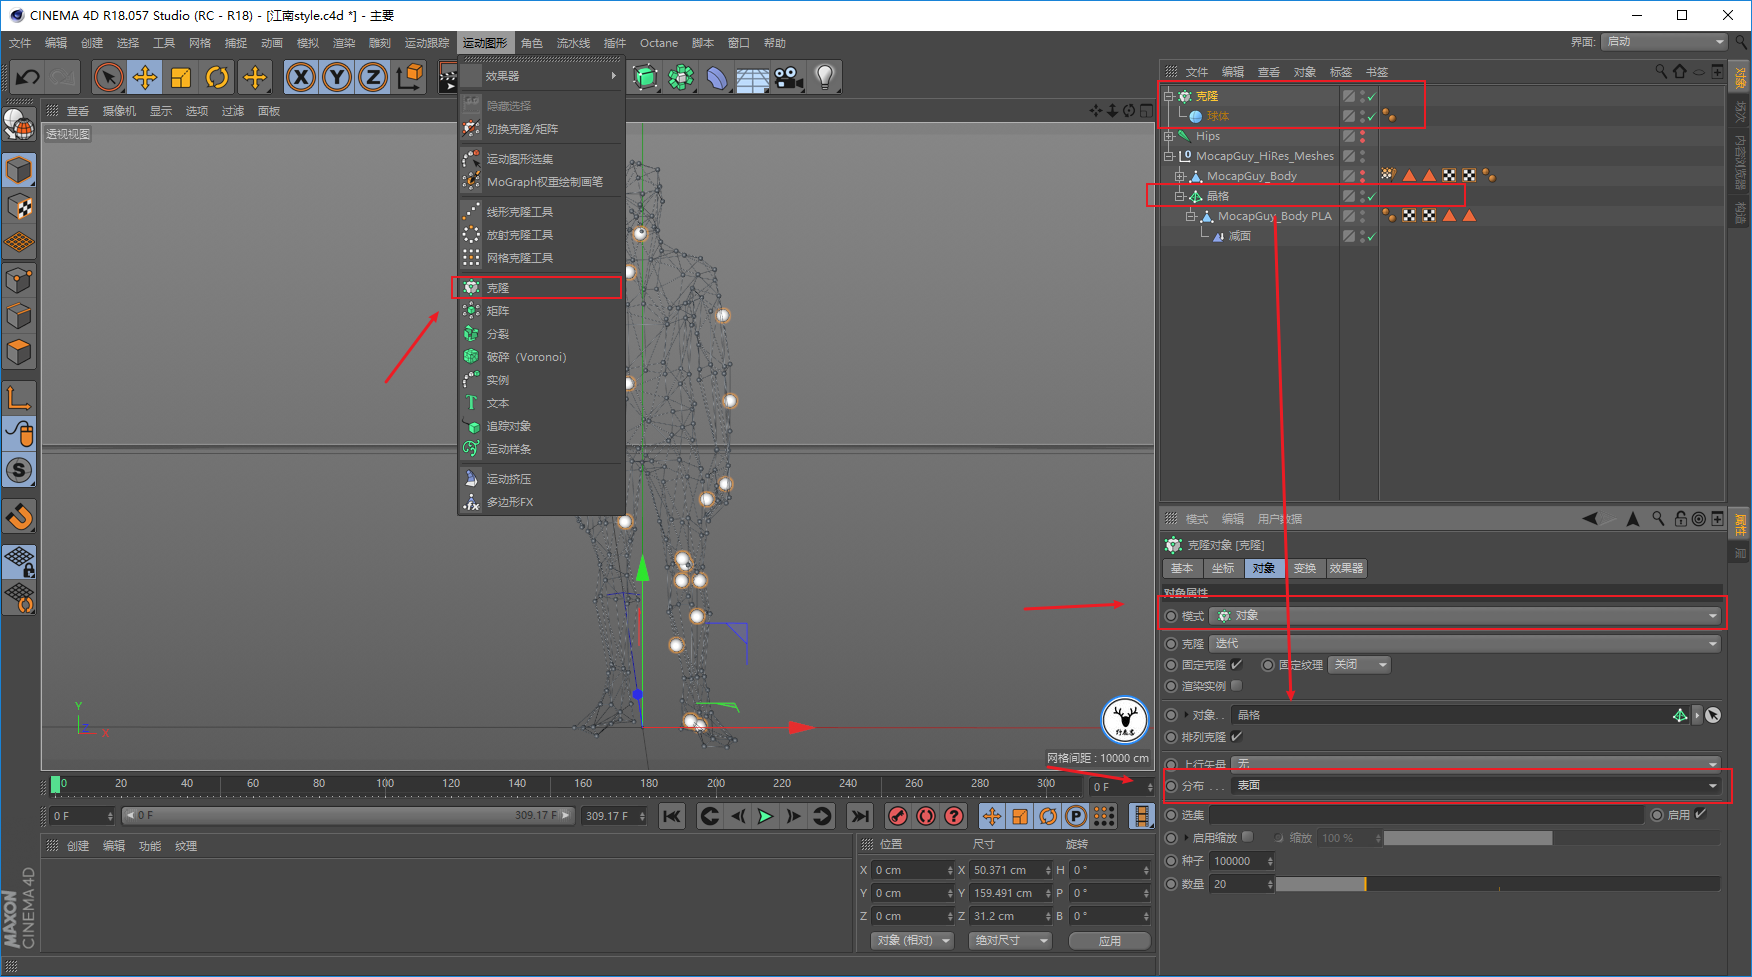Viewport: 1752px width, 977px height.
Task: Open the Camera object icon
Action: point(789,77)
